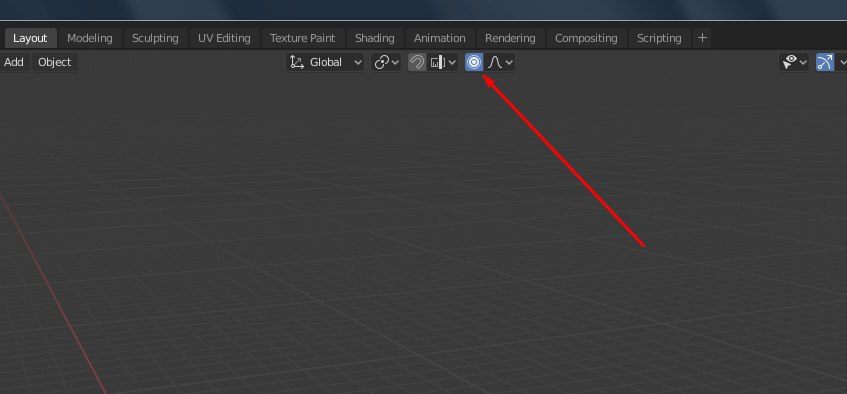Screen dimensions: 847x394
Task: Toggle the snap magnet icon
Action: click(x=417, y=62)
